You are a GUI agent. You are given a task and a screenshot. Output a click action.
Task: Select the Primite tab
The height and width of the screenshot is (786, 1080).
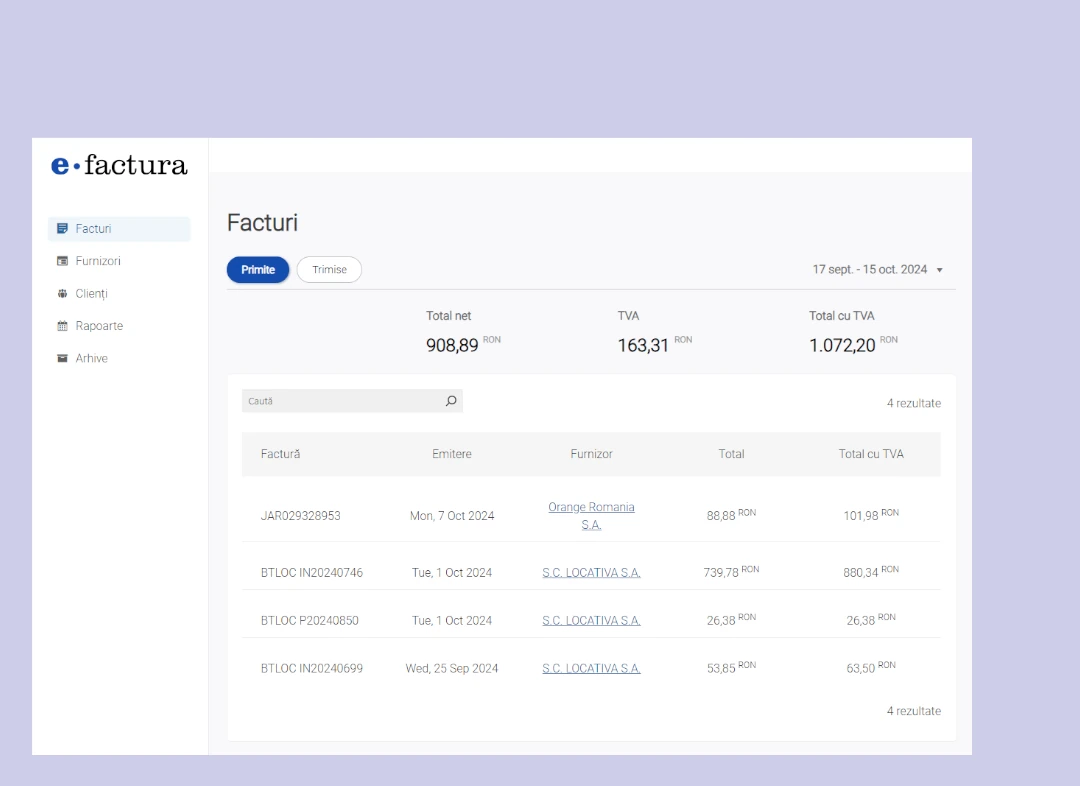pos(258,269)
